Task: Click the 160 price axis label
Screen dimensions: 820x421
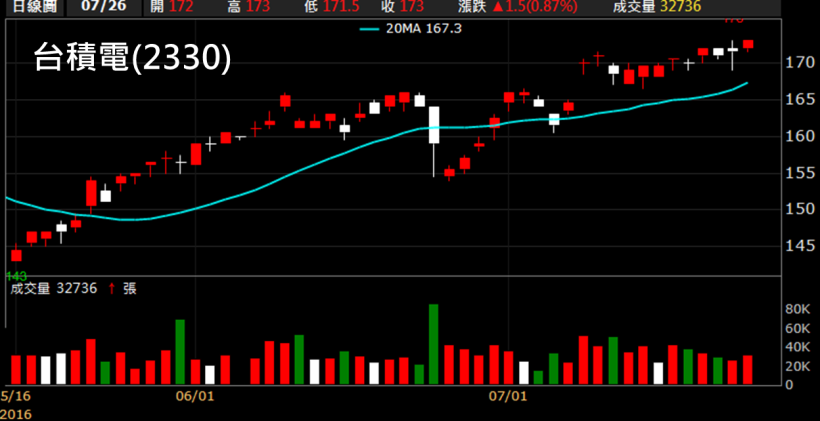Action: (800, 136)
